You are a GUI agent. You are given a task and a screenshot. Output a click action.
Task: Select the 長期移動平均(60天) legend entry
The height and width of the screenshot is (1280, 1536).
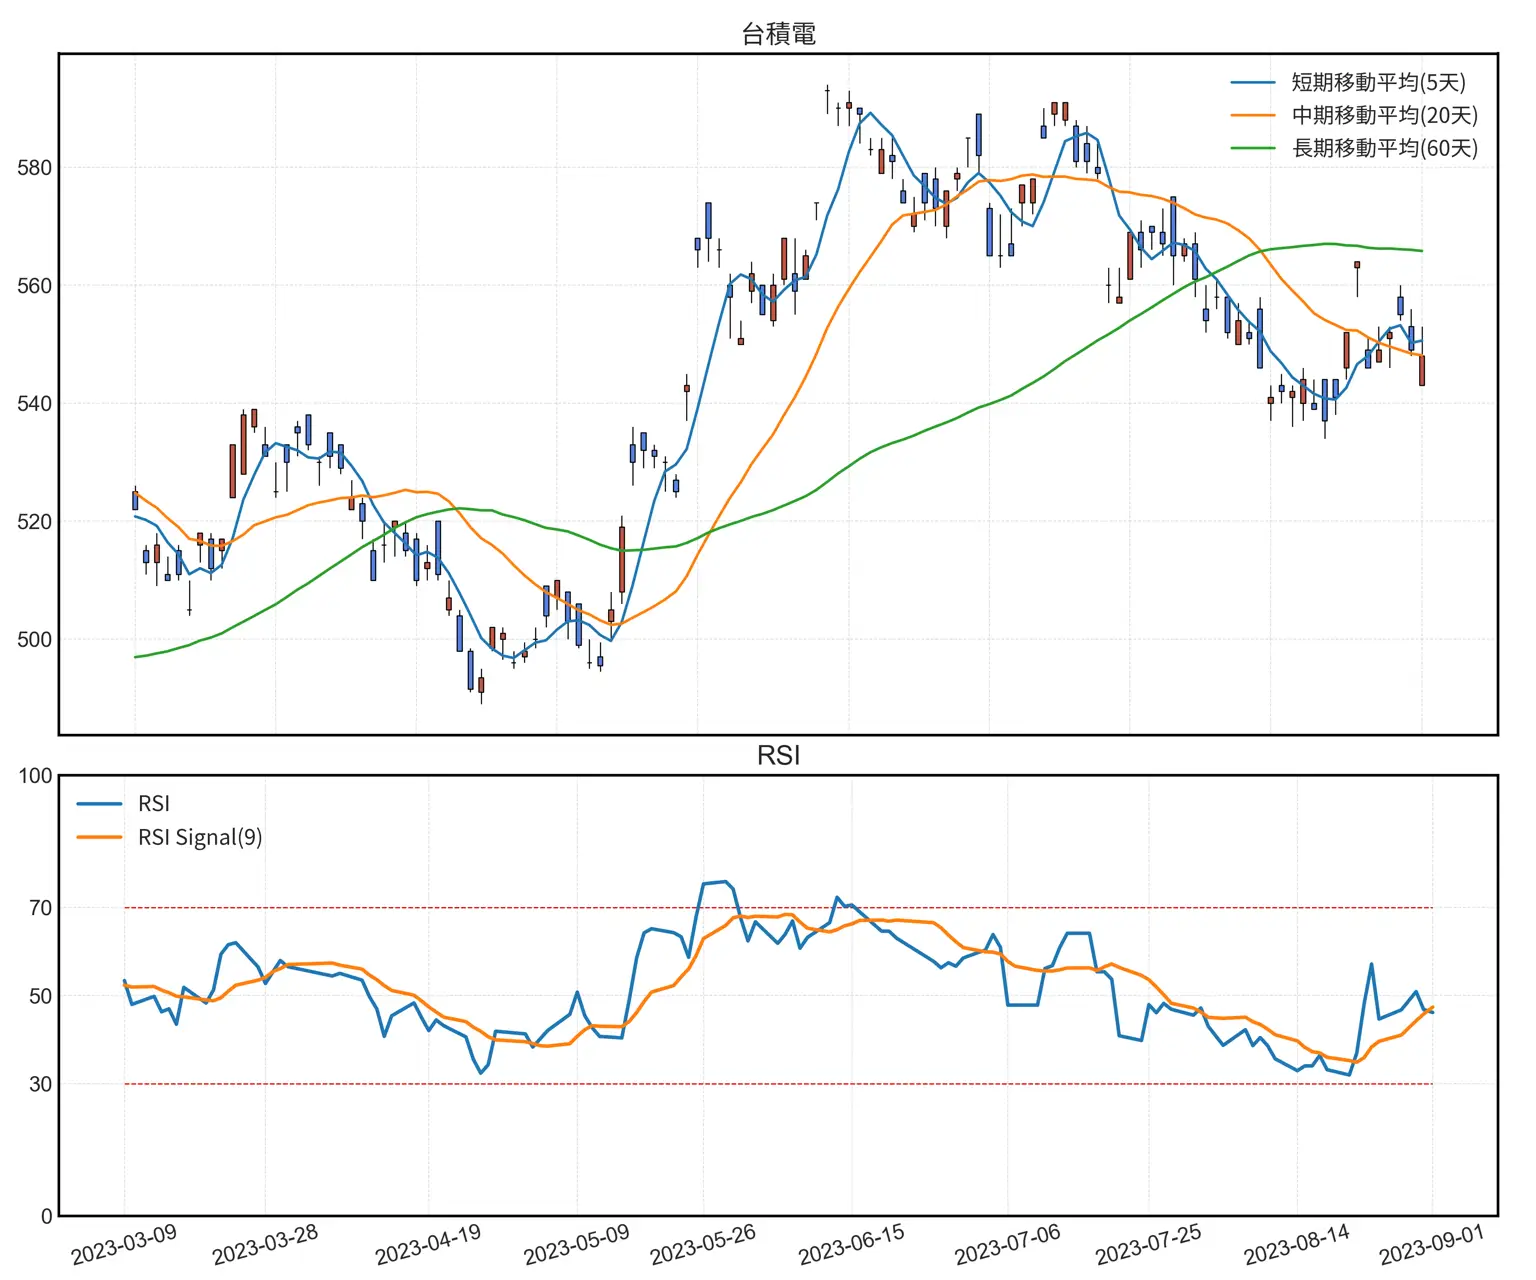coord(1384,148)
